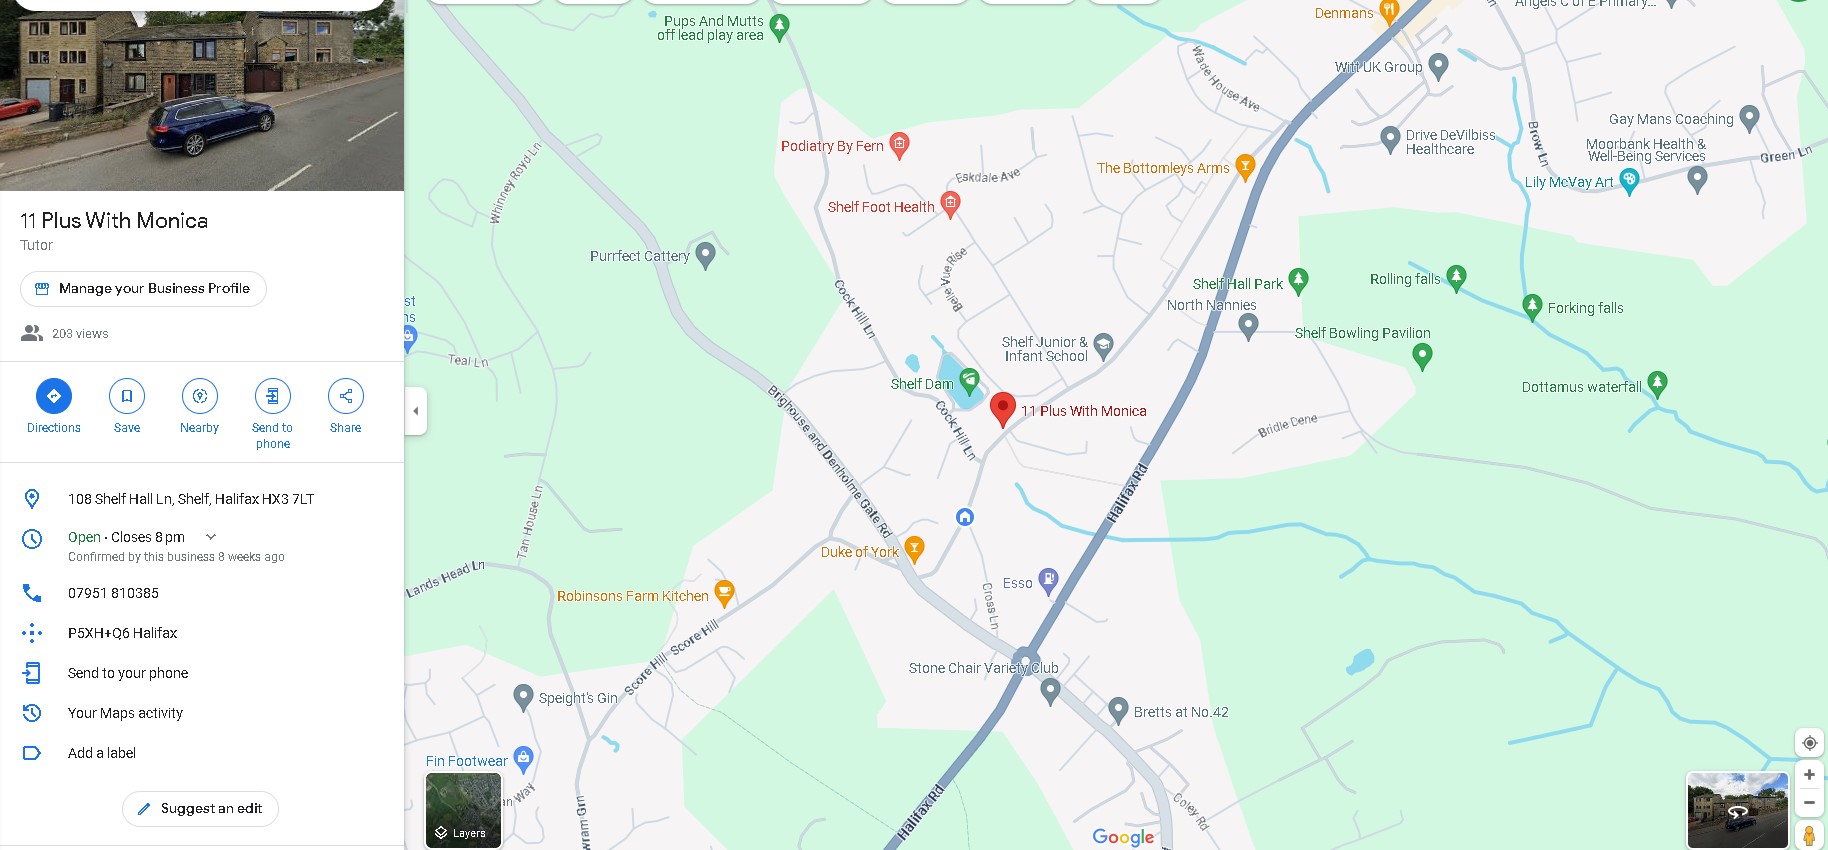Screen dimensions: 1828x850
Task: Save this place with the Save icon
Action: [x=127, y=396]
